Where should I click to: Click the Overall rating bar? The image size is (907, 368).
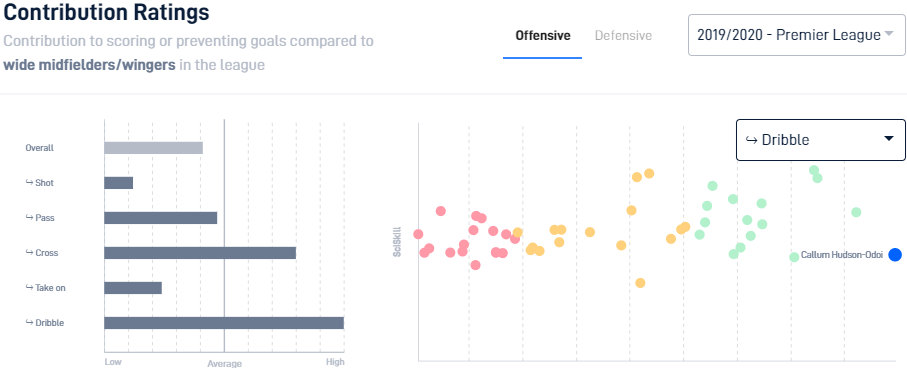(x=153, y=148)
